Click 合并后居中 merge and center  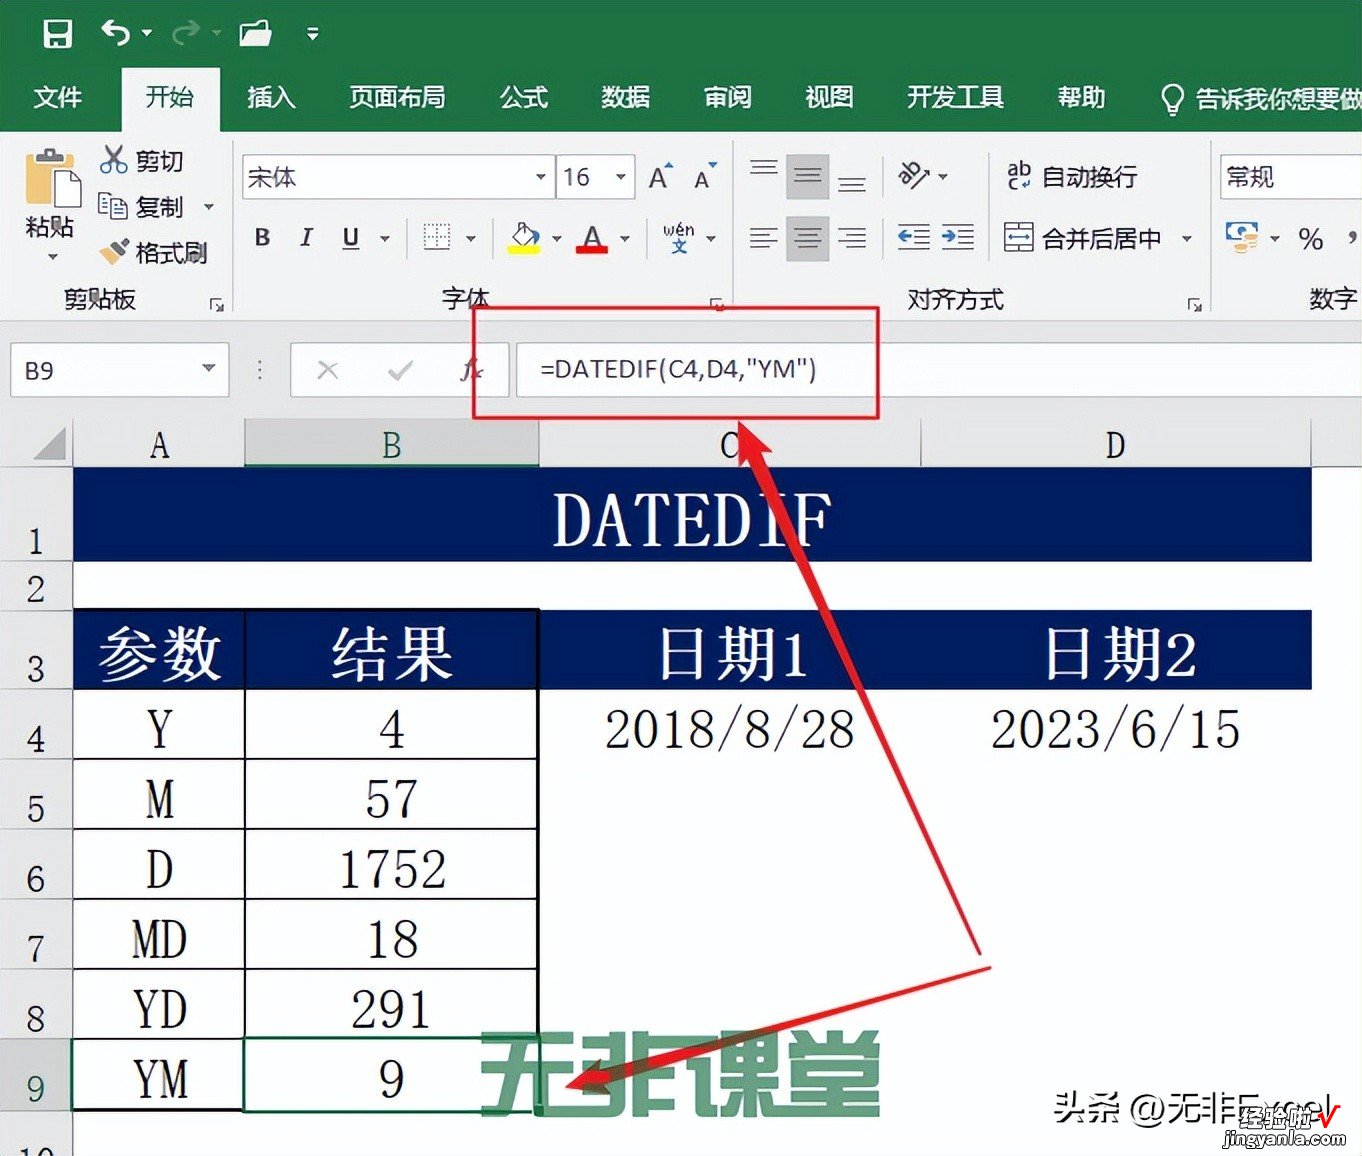coord(1082,238)
